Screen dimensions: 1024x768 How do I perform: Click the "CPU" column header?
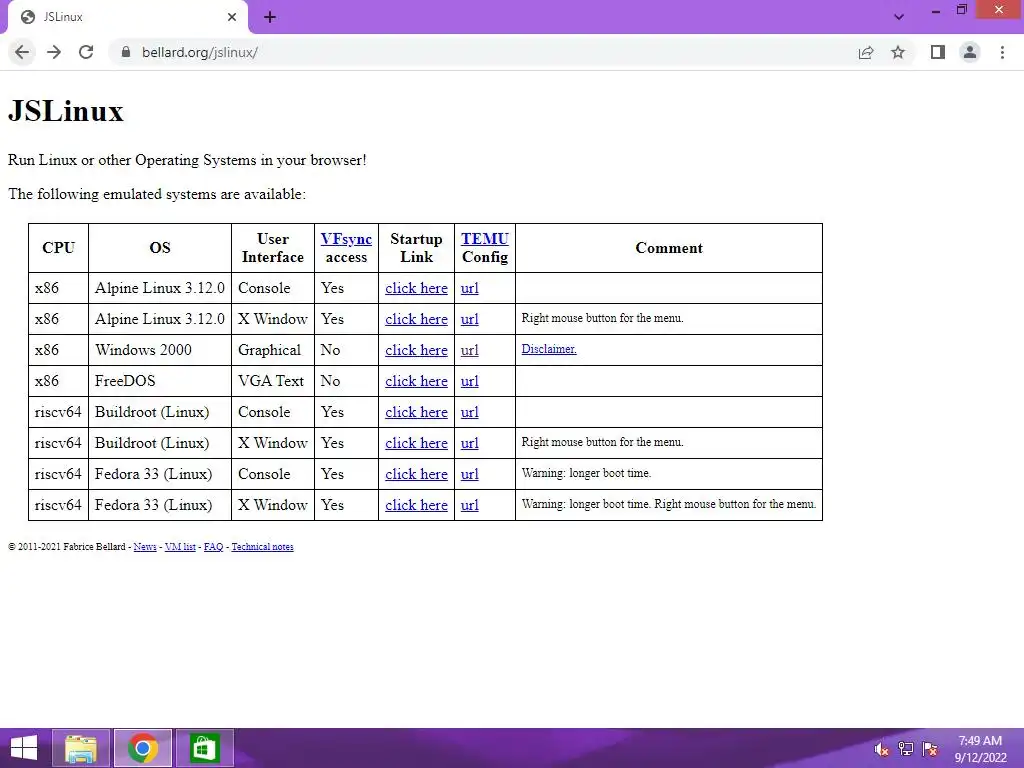[x=58, y=248]
